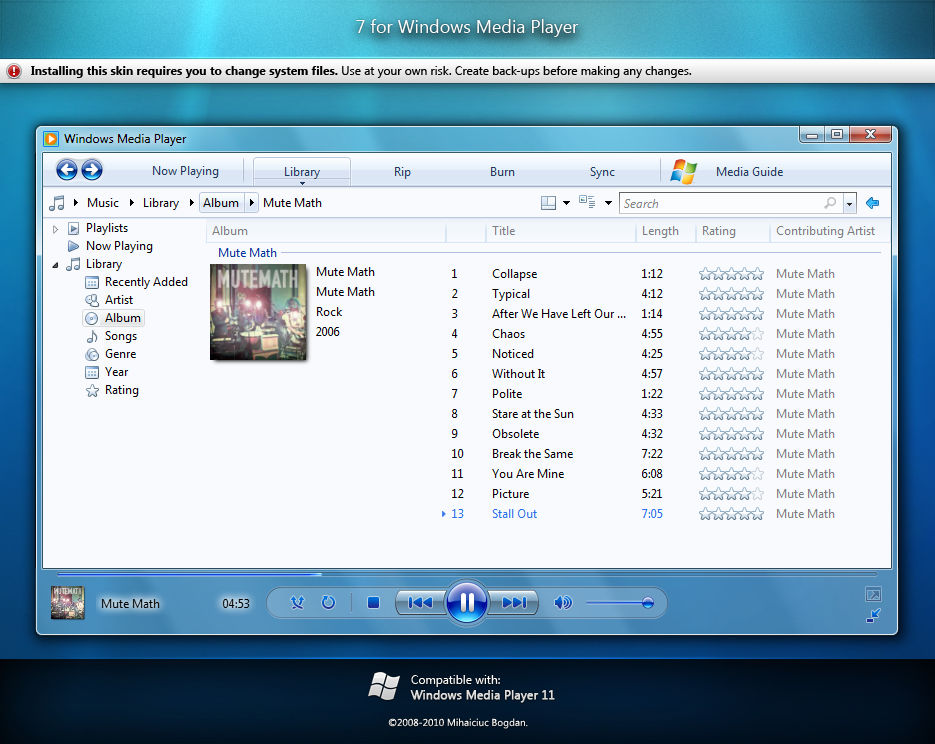
Task: Click the layout options icon
Action: point(548,203)
